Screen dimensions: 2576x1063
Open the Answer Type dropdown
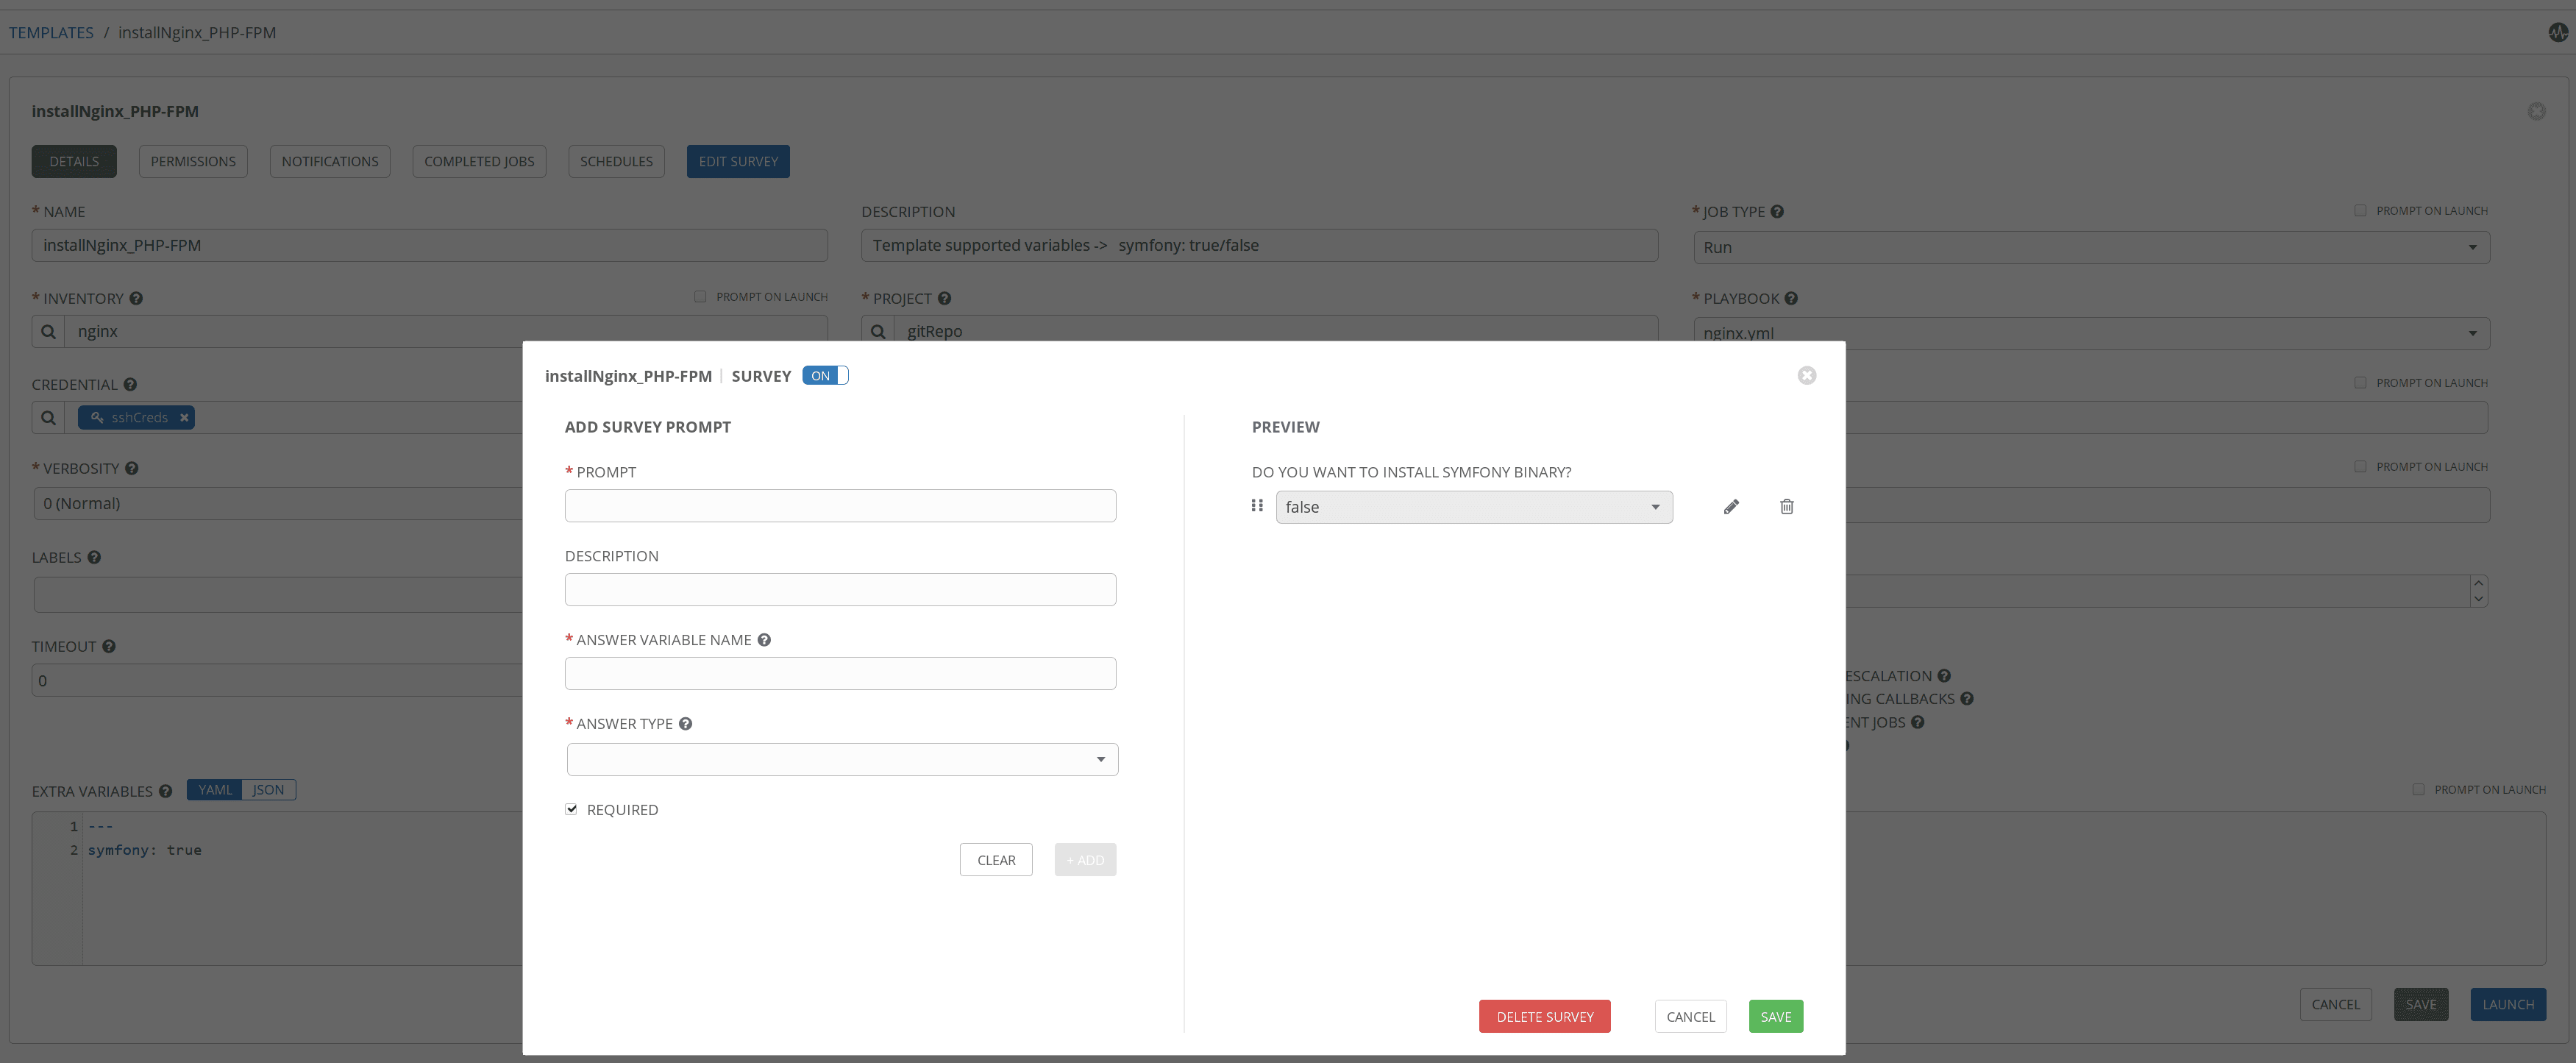pos(842,760)
